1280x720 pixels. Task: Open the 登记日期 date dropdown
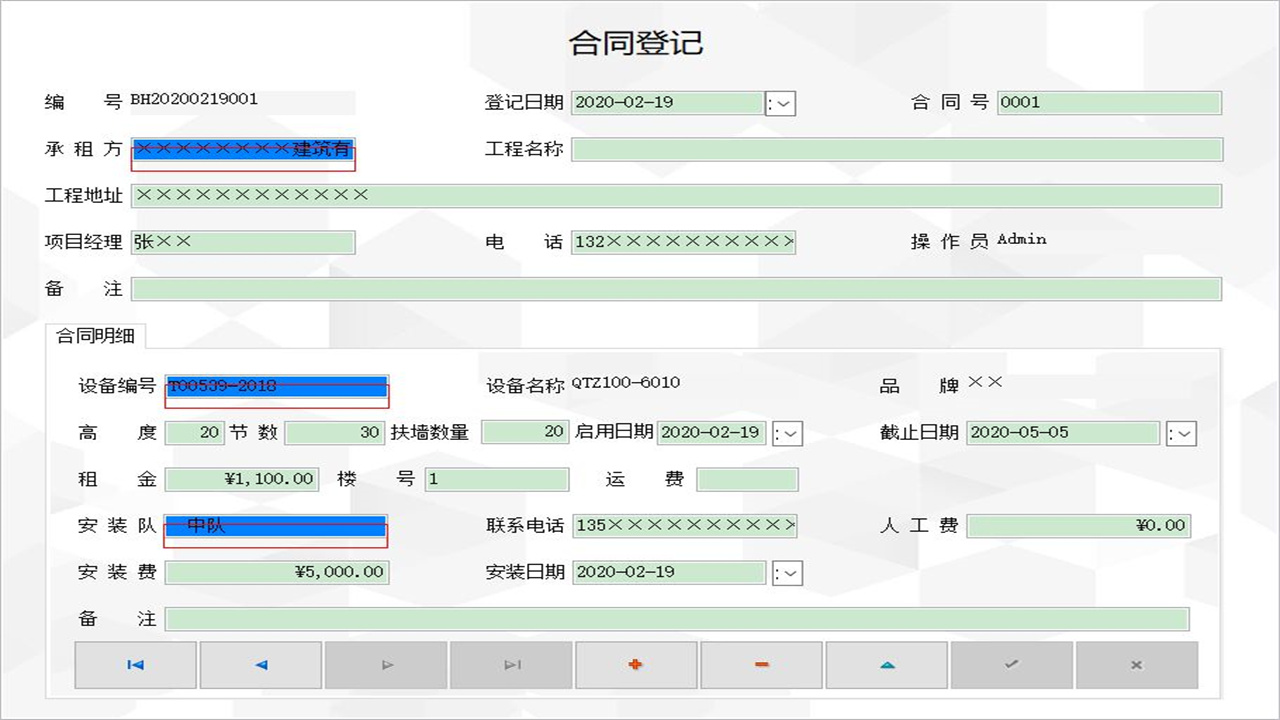780,103
